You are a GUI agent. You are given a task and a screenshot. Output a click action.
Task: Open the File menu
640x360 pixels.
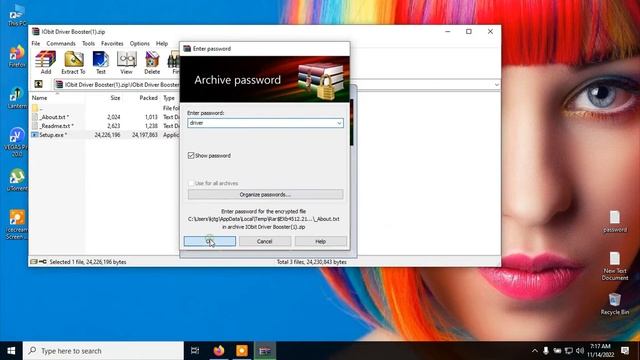(x=36, y=44)
